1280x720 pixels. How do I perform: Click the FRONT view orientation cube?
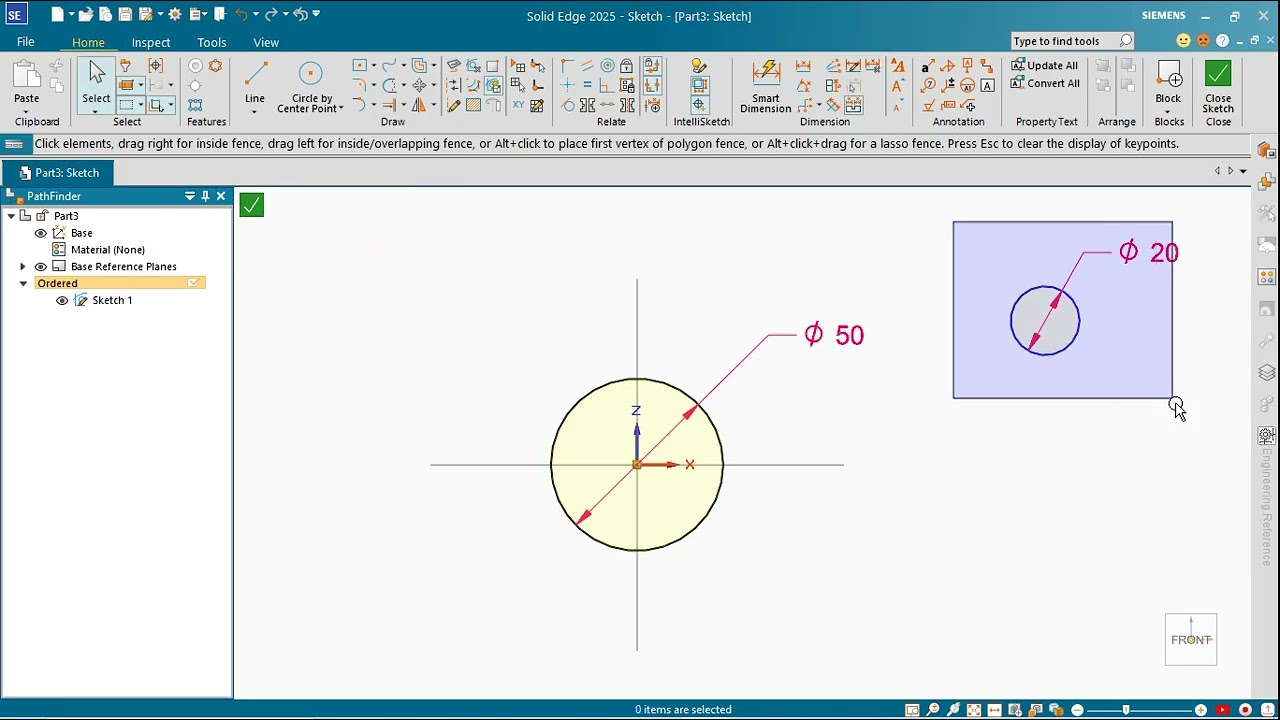pyautogui.click(x=1191, y=639)
